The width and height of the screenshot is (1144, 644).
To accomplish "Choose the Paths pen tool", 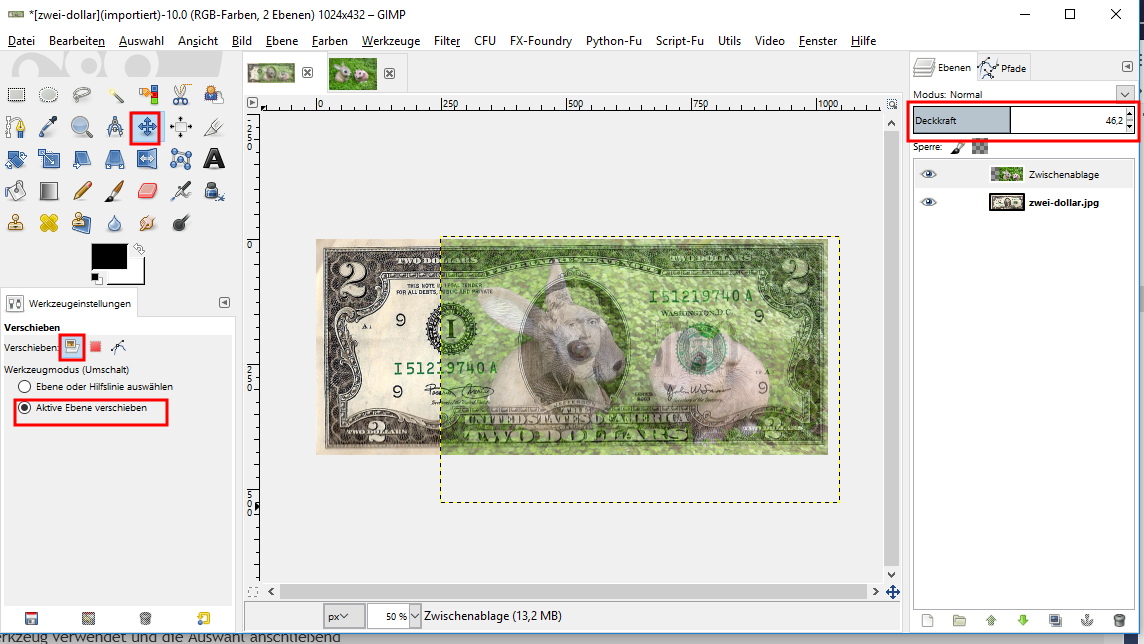I will [16, 128].
